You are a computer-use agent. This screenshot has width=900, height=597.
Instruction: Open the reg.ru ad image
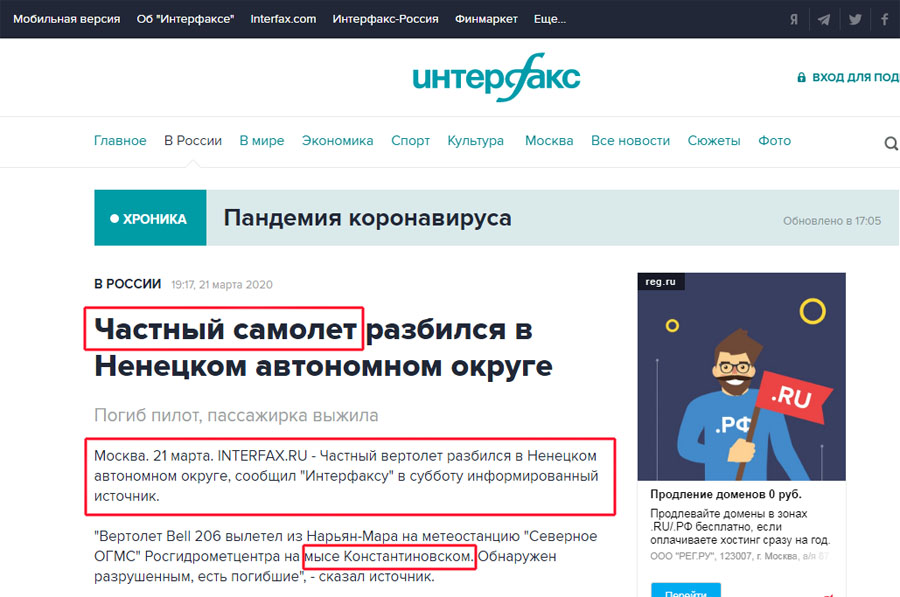[742, 377]
